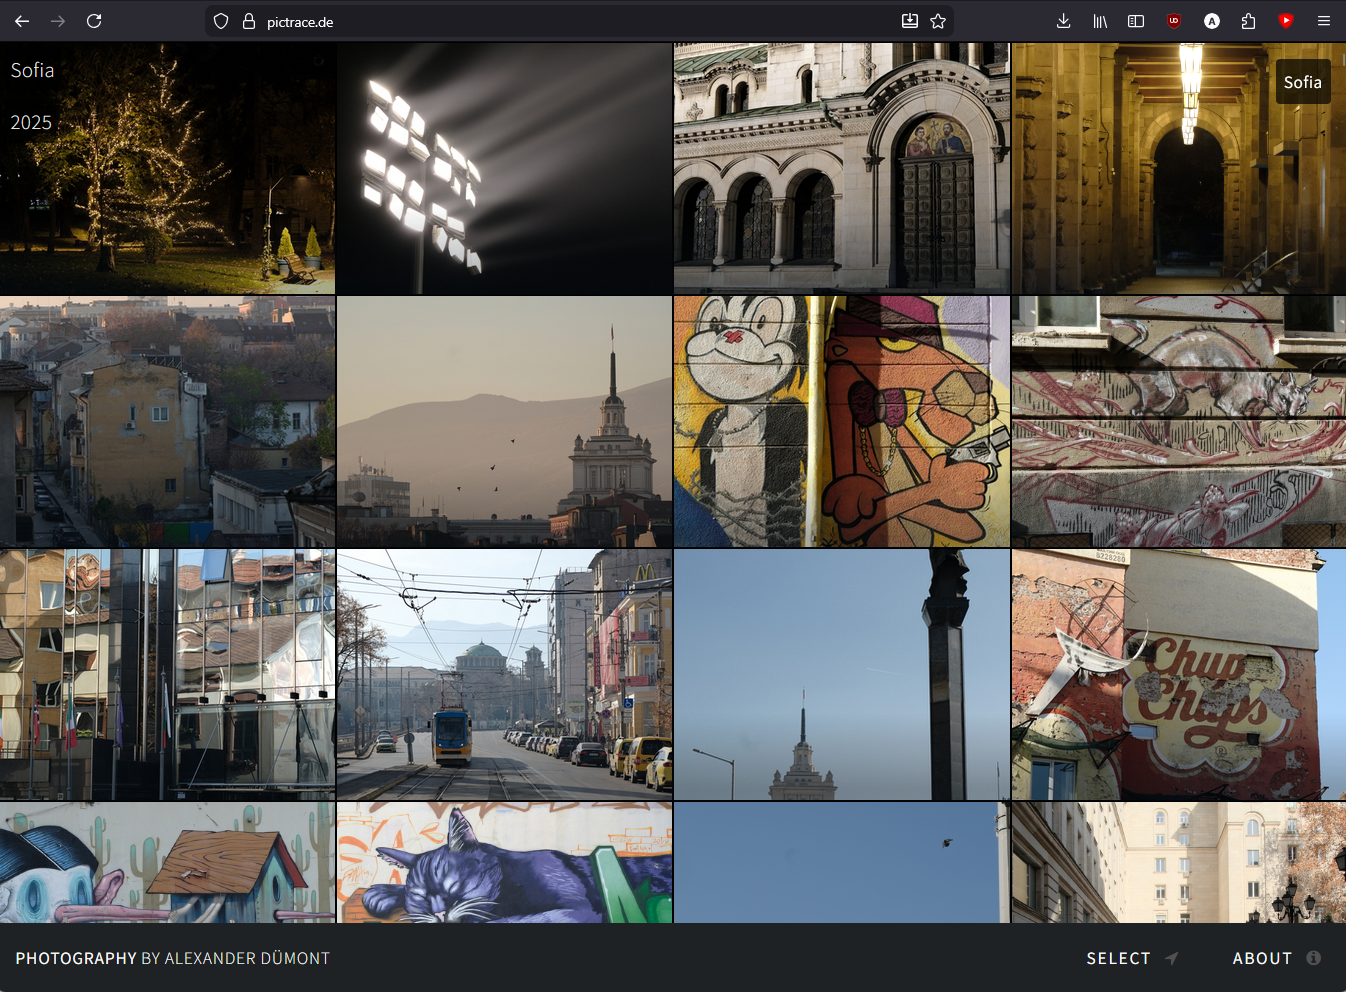Open the Library bookmarks and history icon
This screenshot has height=992, width=1346.
(1100, 21)
